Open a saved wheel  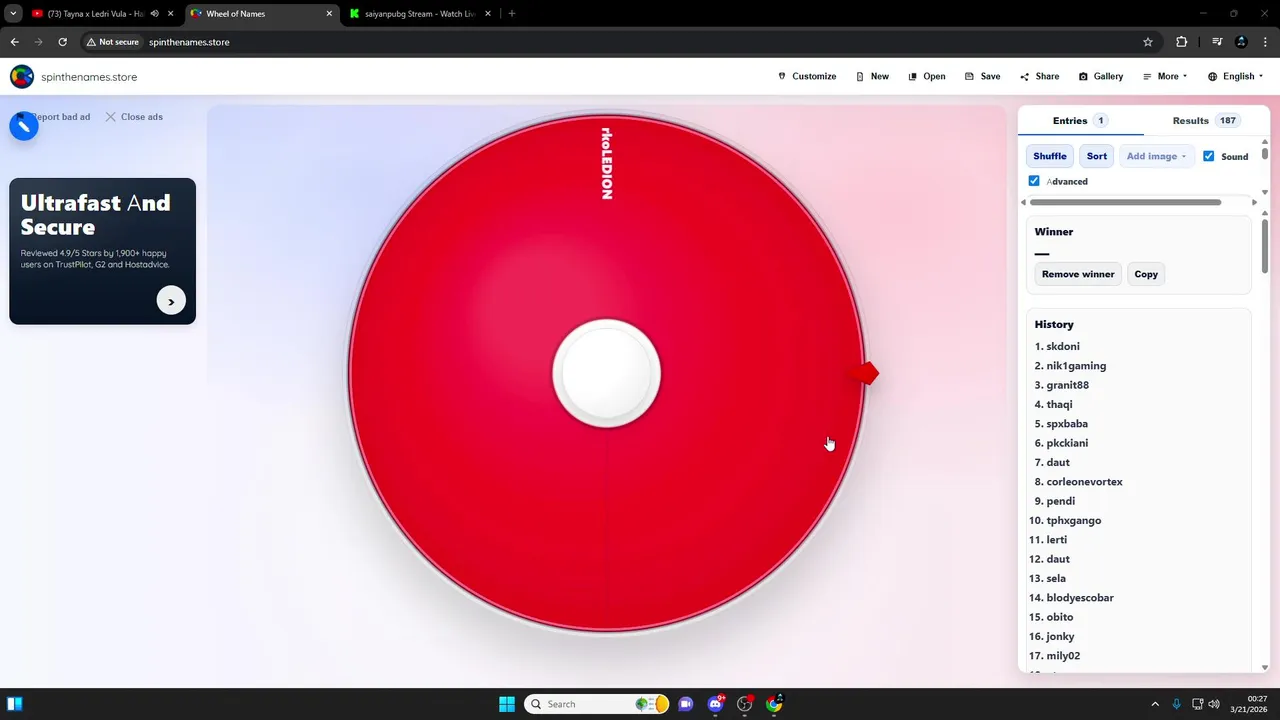[x=927, y=76]
